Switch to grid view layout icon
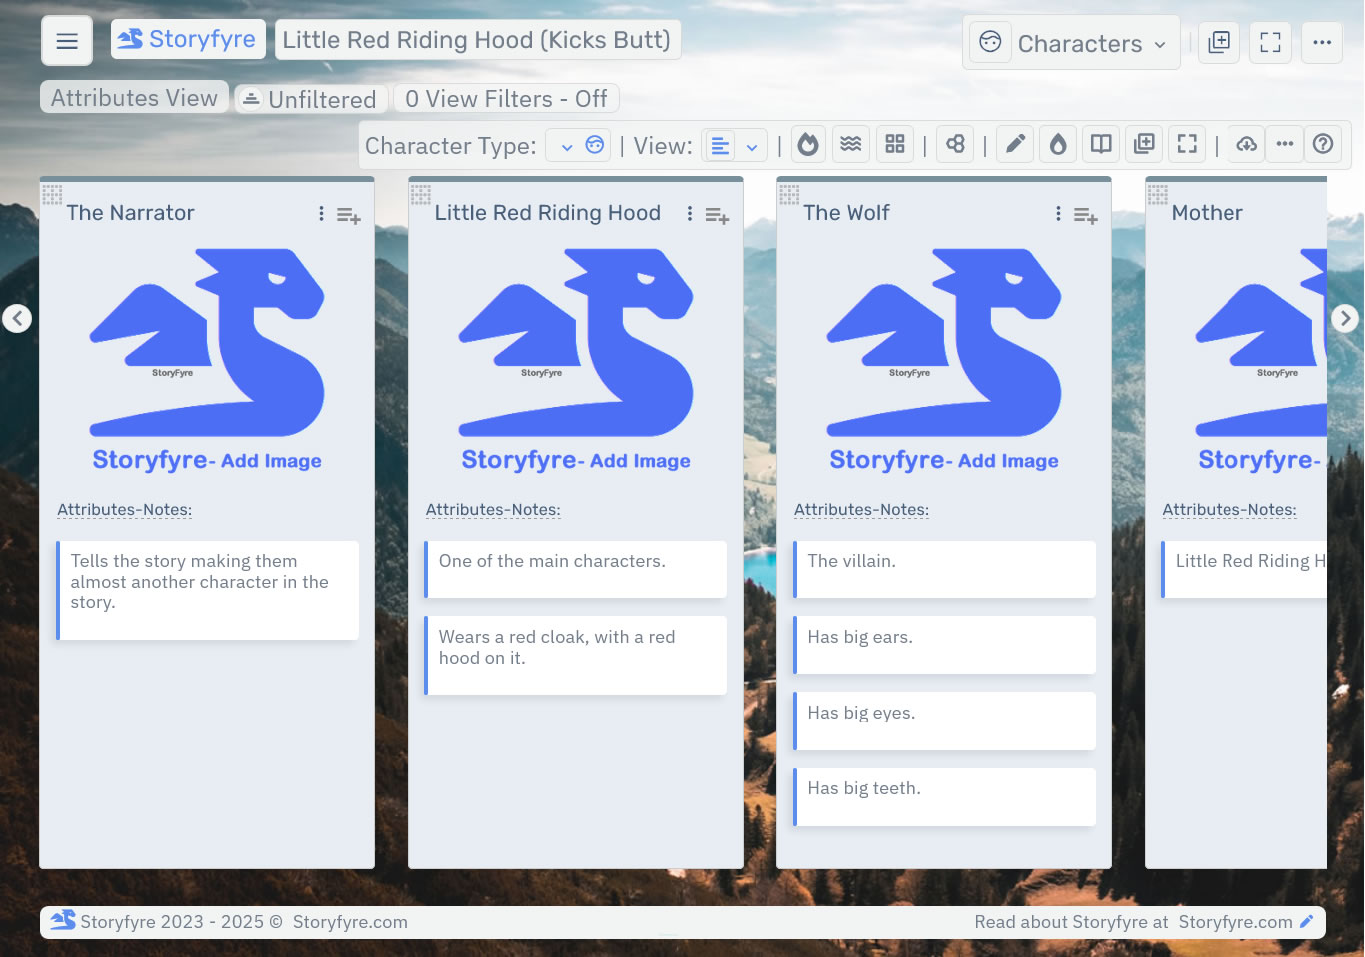 pos(894,143)
